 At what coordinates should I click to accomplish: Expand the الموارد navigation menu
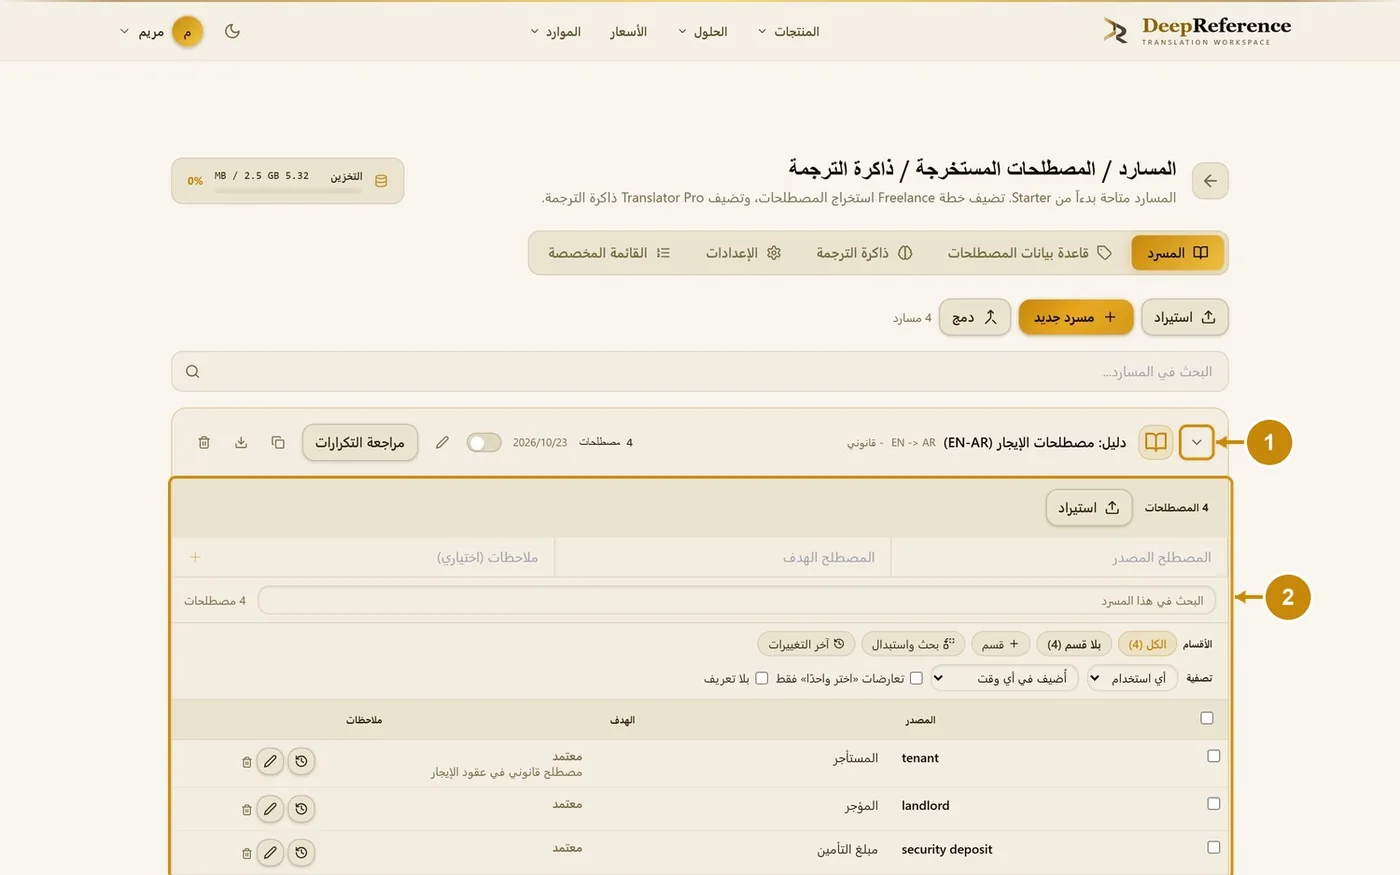click(556, 31)
